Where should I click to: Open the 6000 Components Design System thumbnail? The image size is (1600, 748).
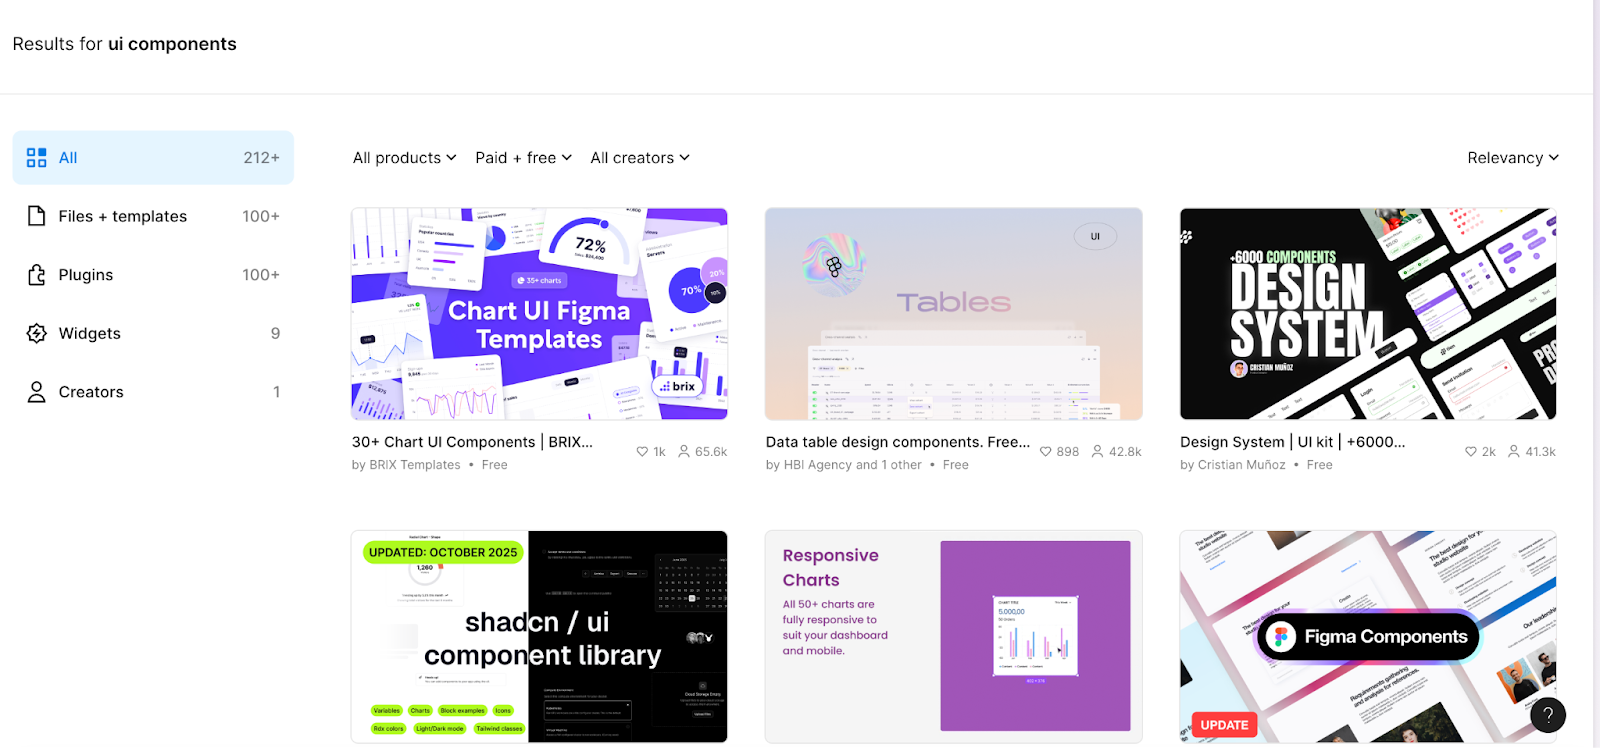[x=1368, y=314]
